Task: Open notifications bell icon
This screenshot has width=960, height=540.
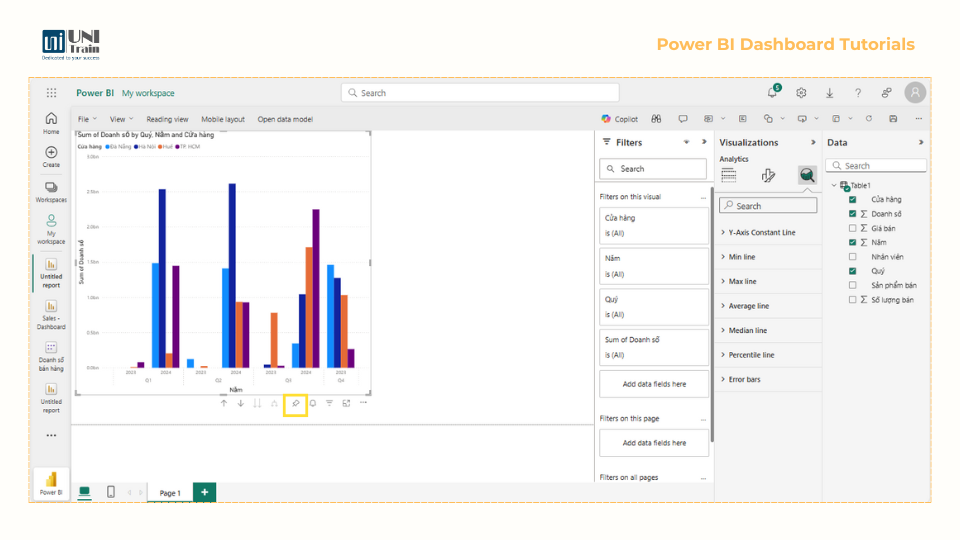Action: click(773, 92)
